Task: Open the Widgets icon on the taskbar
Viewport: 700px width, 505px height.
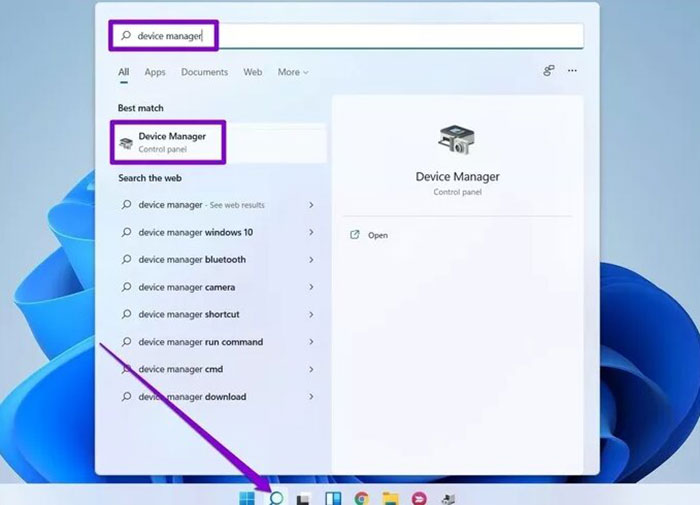Action: (x=333, y=498)
